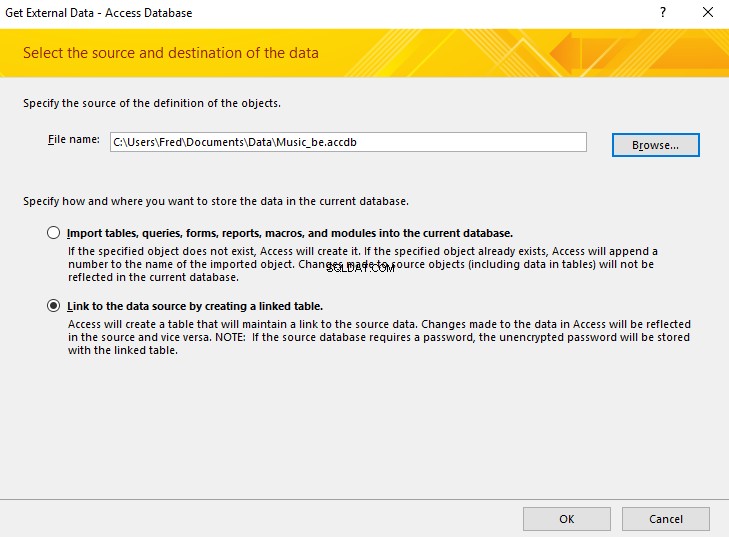Close the Get External Data dialog

708,12
